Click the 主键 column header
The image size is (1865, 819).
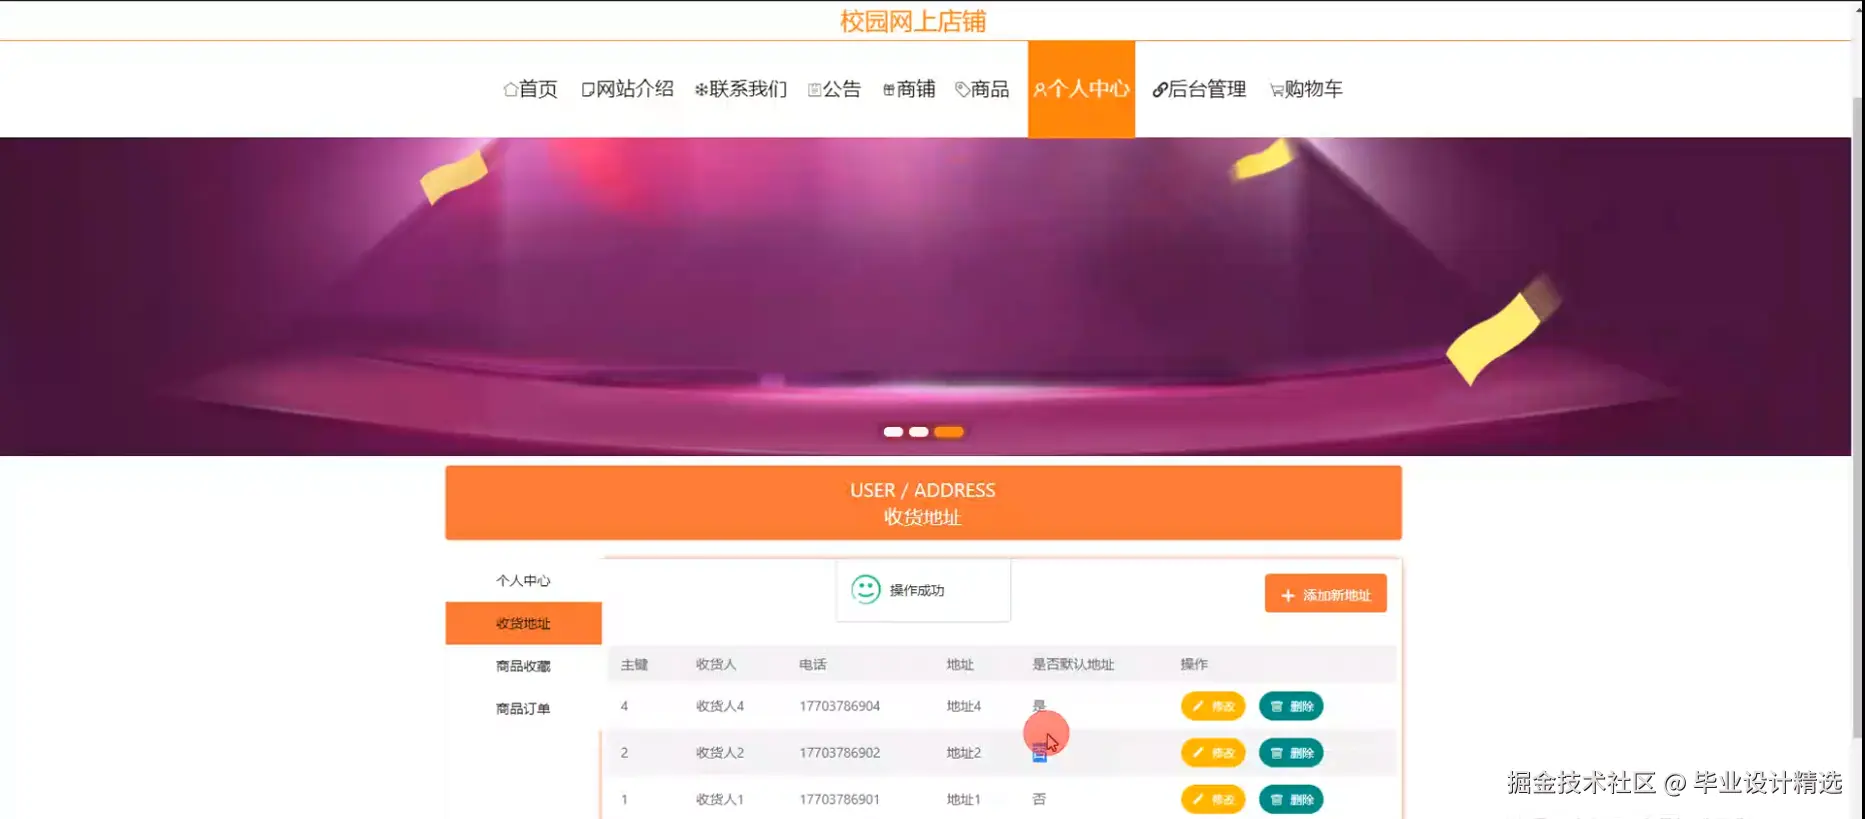click(634, 664)
